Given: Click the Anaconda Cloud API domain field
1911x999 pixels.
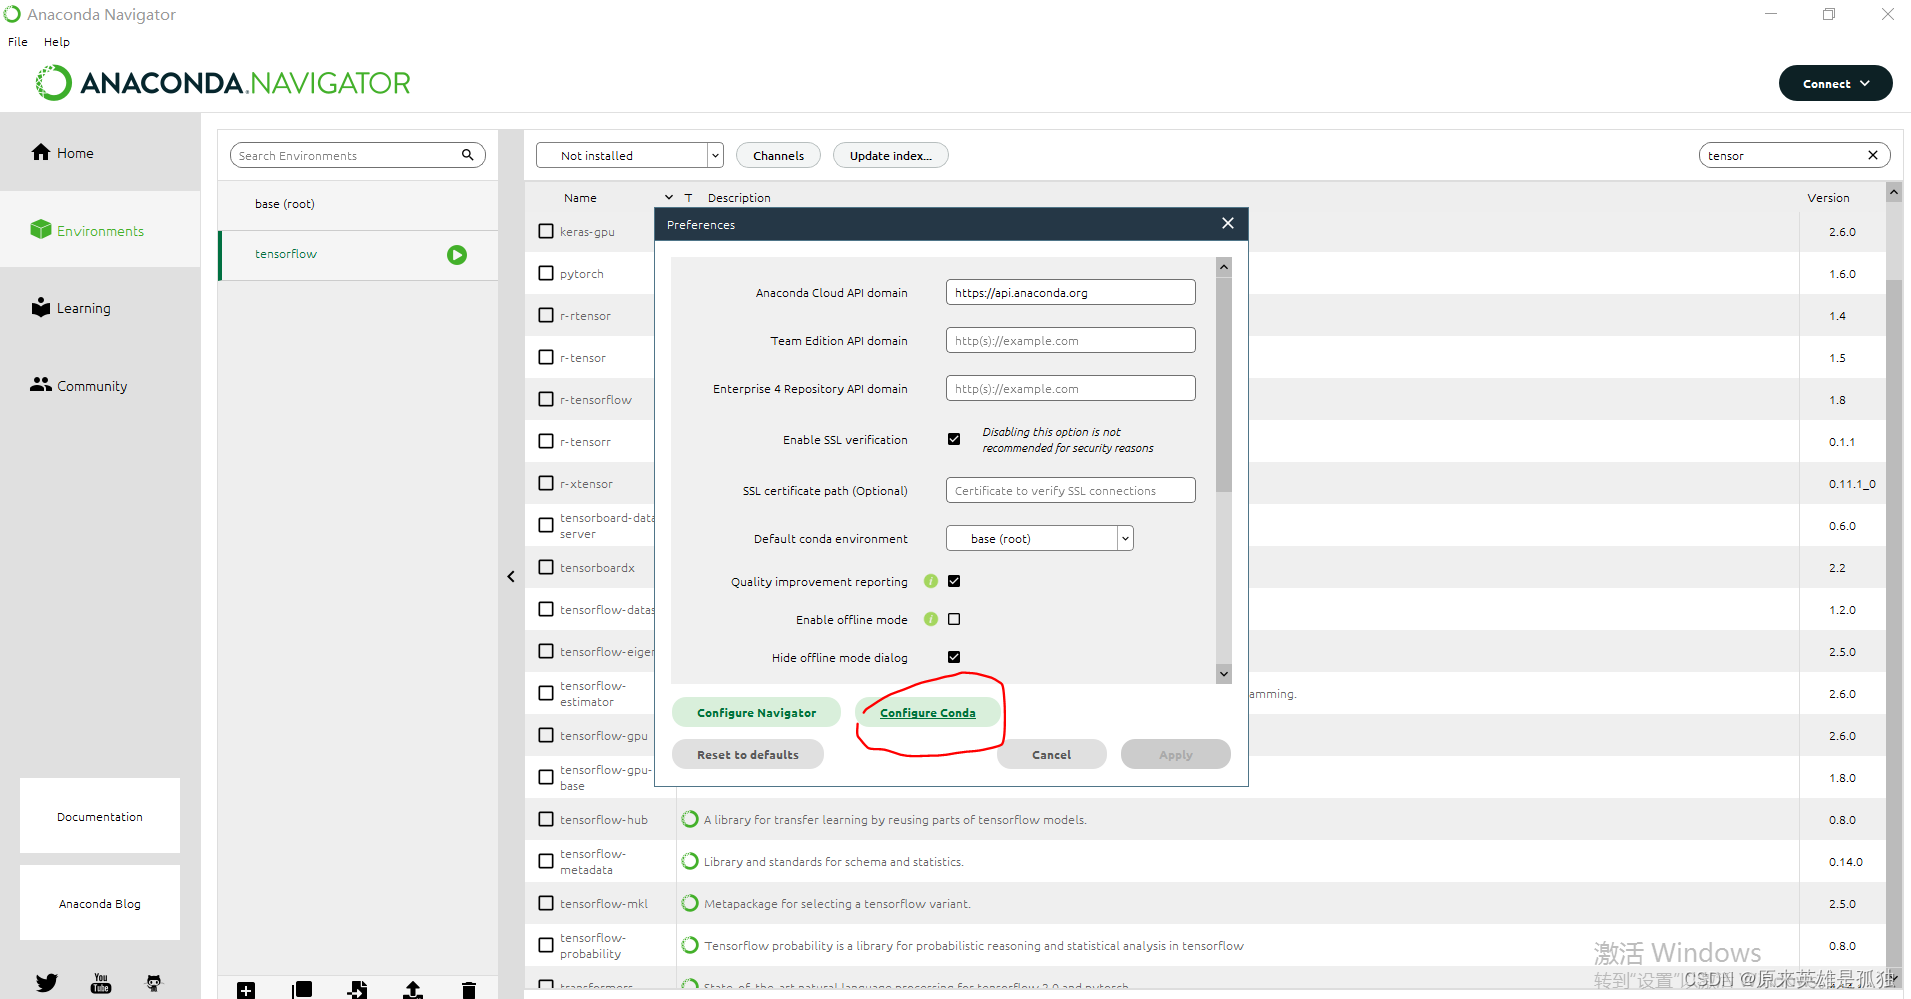Looking at the screenshot, I should click(x=1070, y=292).
